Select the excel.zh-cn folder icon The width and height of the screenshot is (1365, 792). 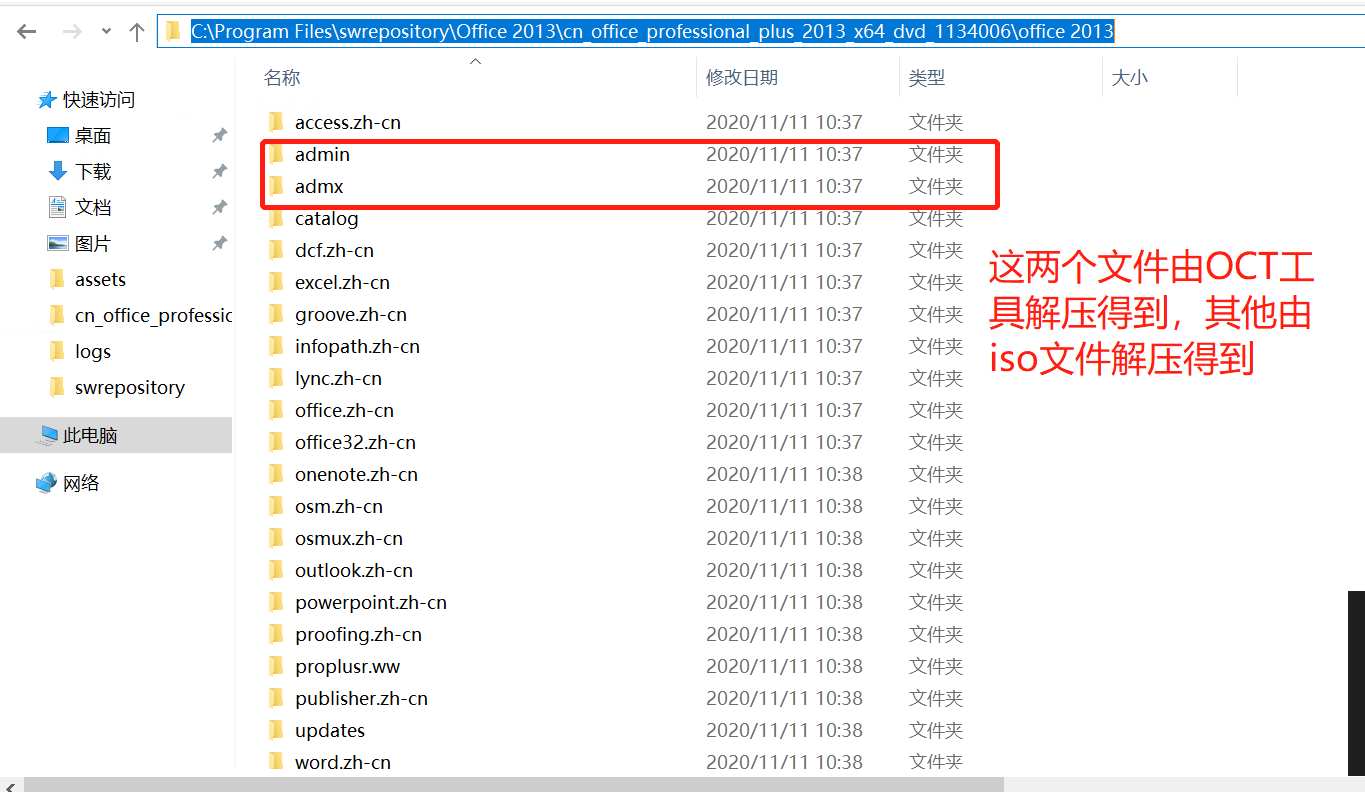(x=277, y=282)
